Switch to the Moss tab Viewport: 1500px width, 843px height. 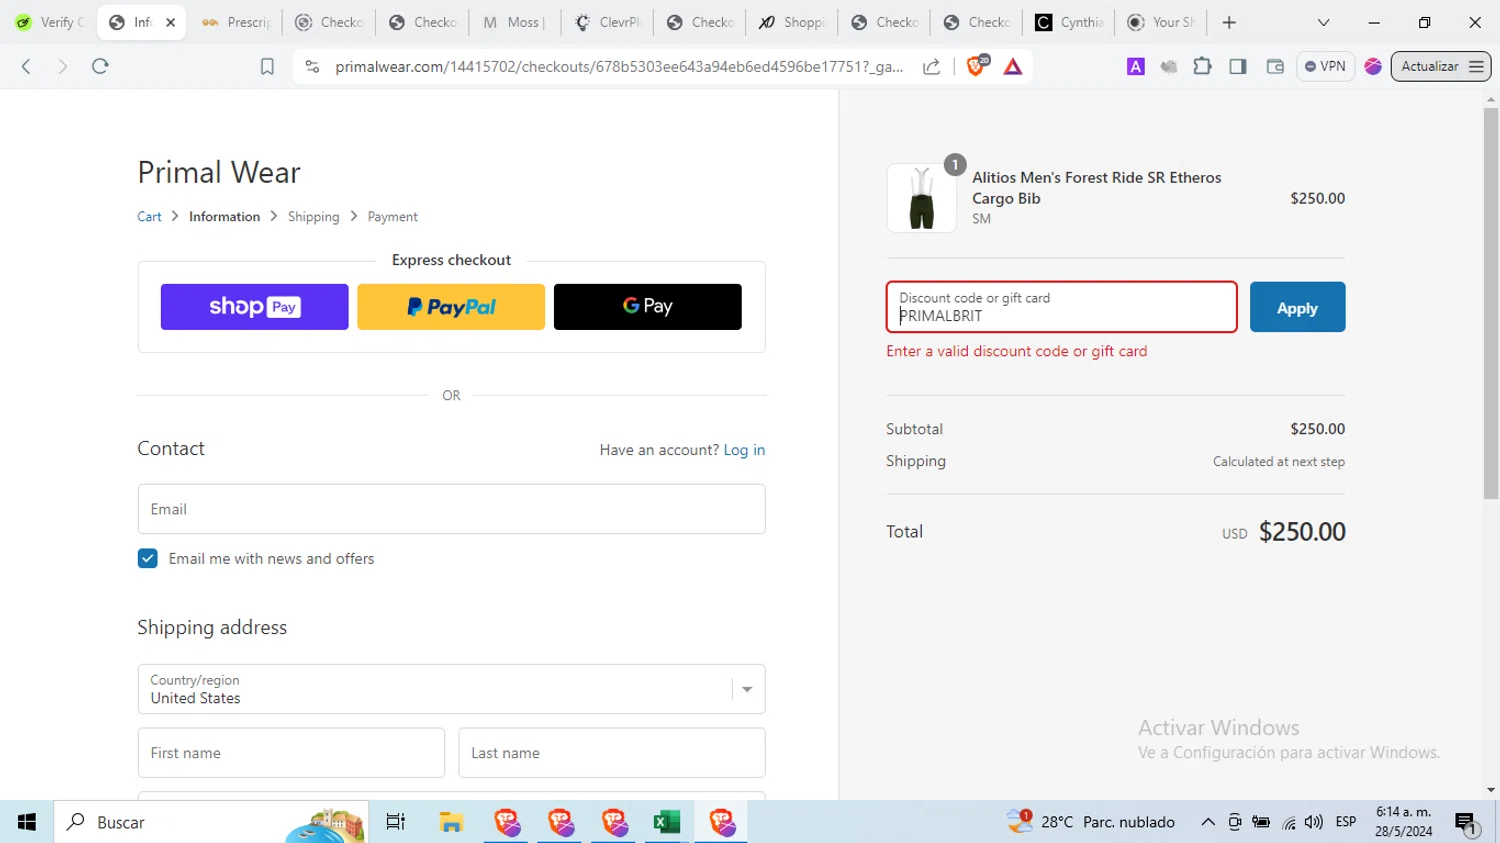[514, 22]
